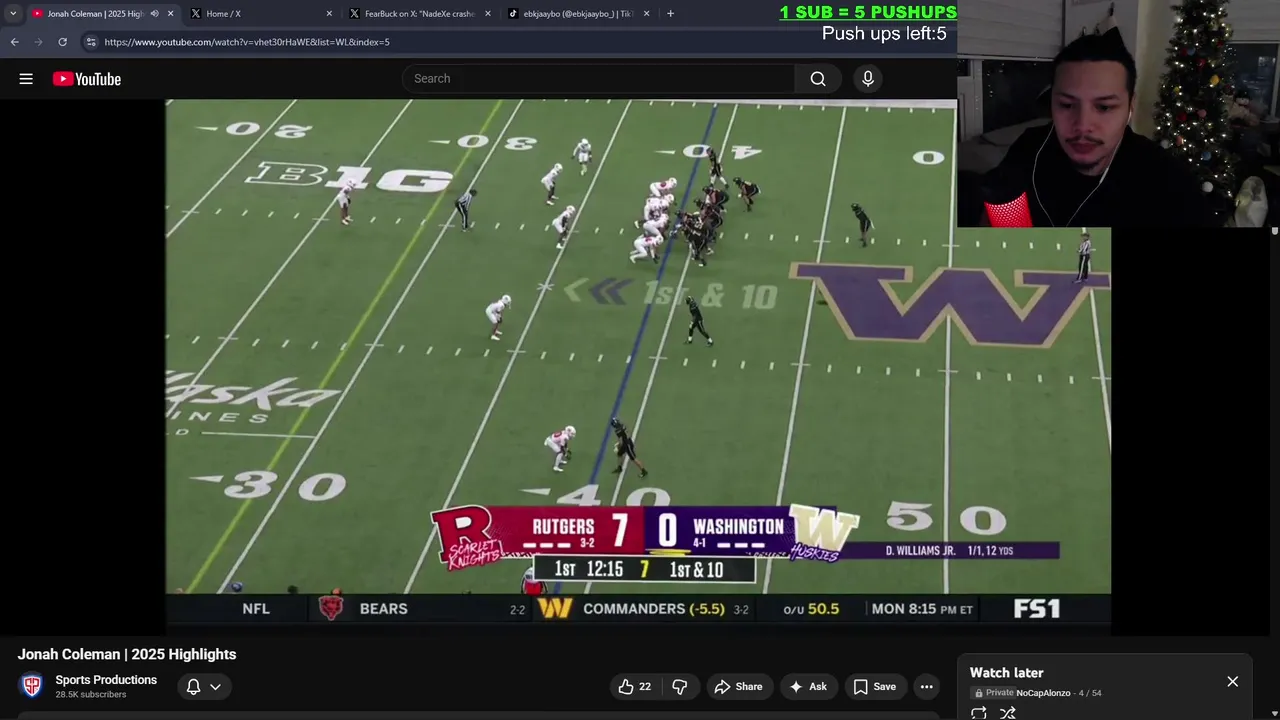Viewport: 1280px width, 720px height.
Task: Start voice search with microphone icon
Action: tap(867, 79)
